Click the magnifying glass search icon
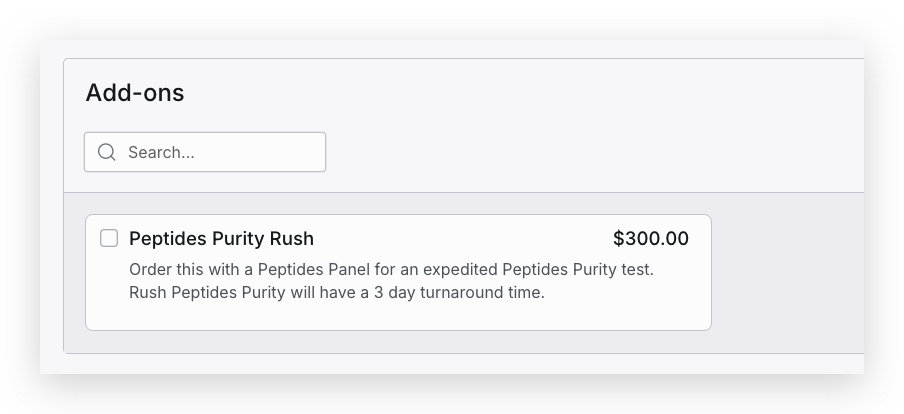The image size is (904, 414). point(106,152)
